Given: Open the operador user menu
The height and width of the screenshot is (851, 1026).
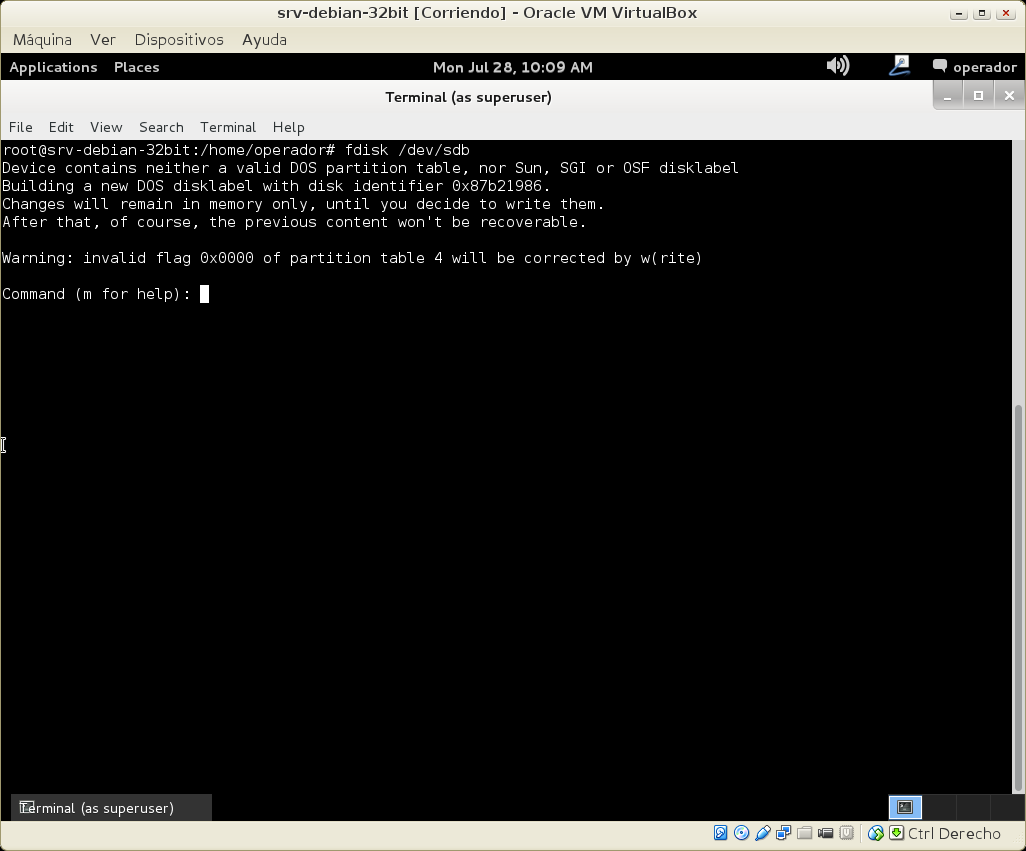Looking at the screenshot, I should click(974, 67).
